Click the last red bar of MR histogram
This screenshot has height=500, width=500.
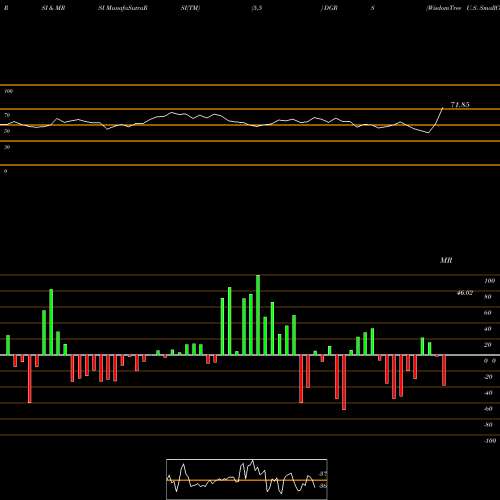coord(444,371)
